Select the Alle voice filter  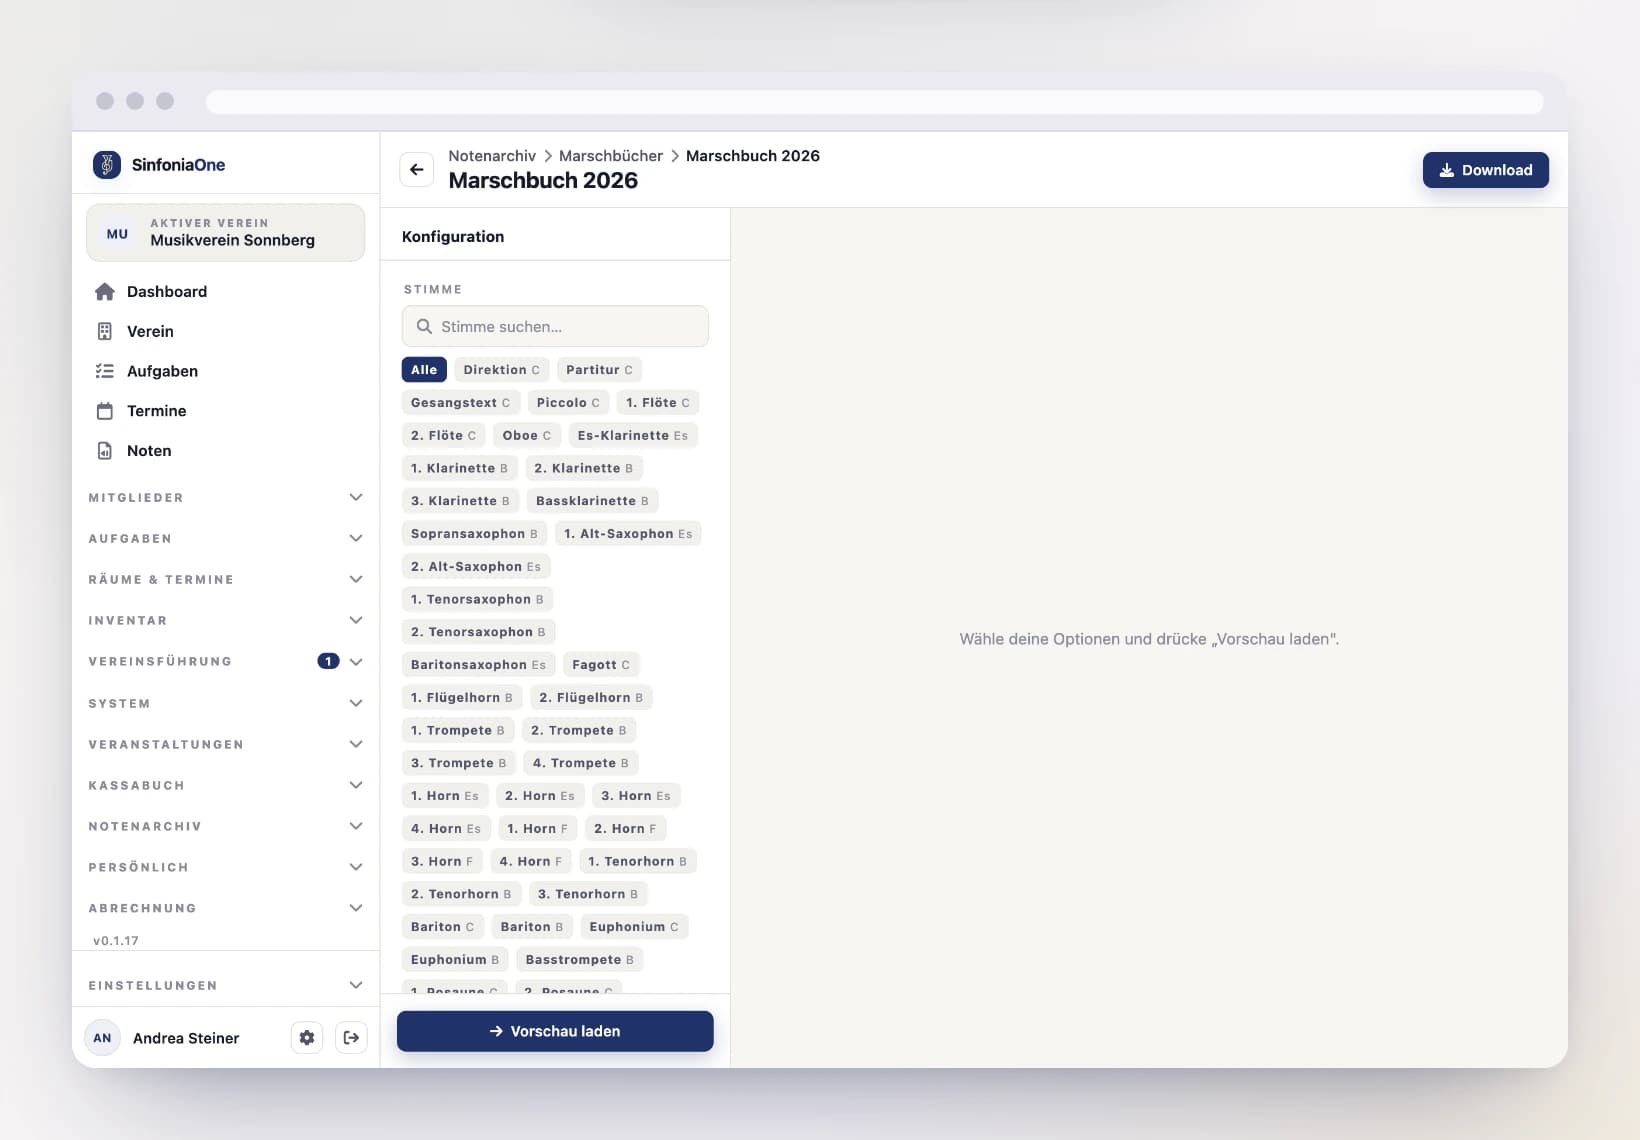point(424,370)
